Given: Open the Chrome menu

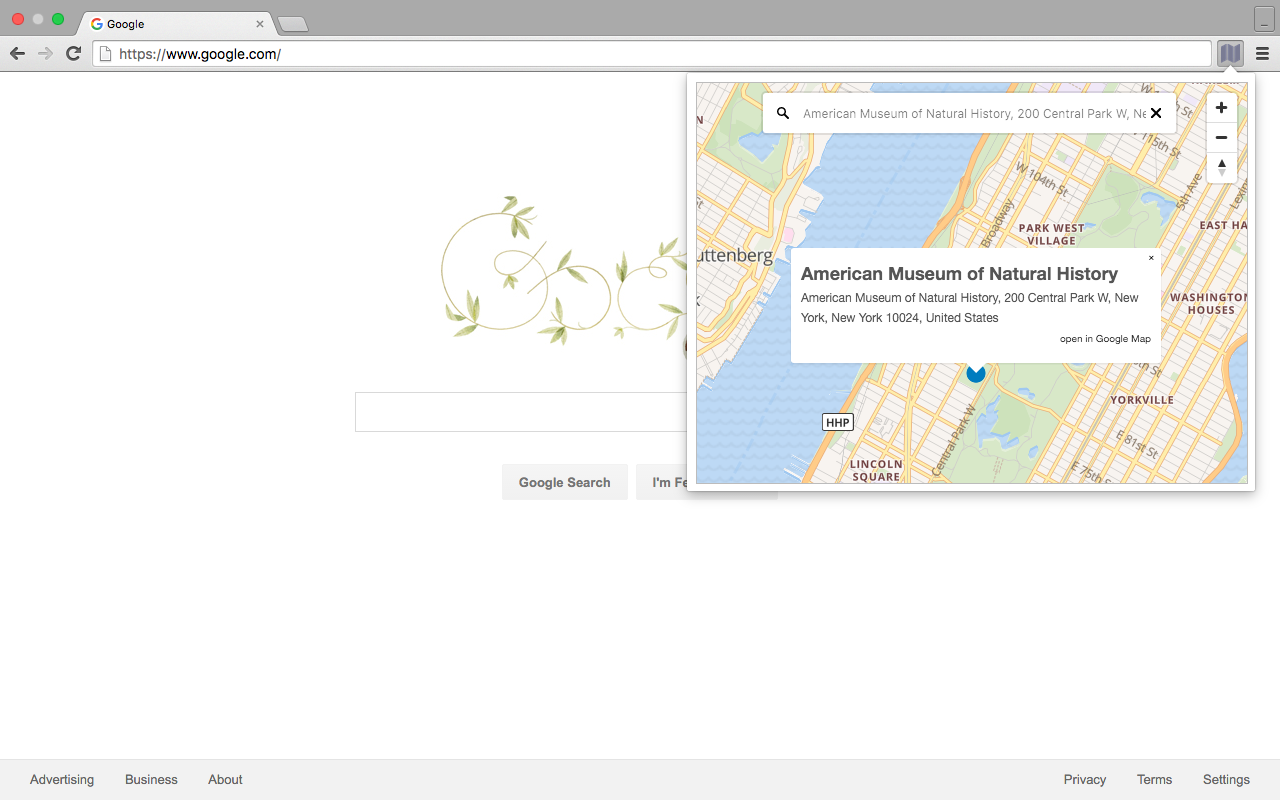Looking at the screenshot, I should [x=1262, y=53].
